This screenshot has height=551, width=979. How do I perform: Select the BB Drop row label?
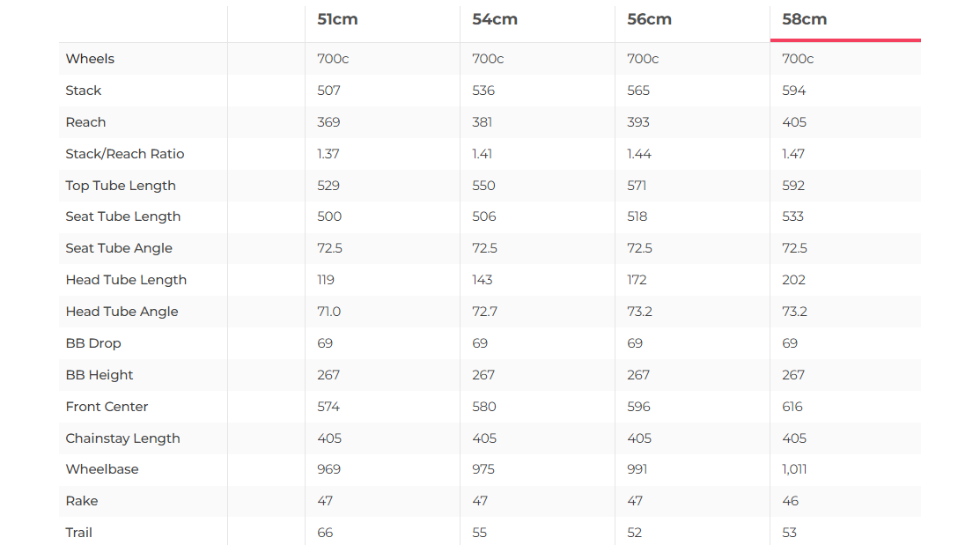[x=93, y=343]
